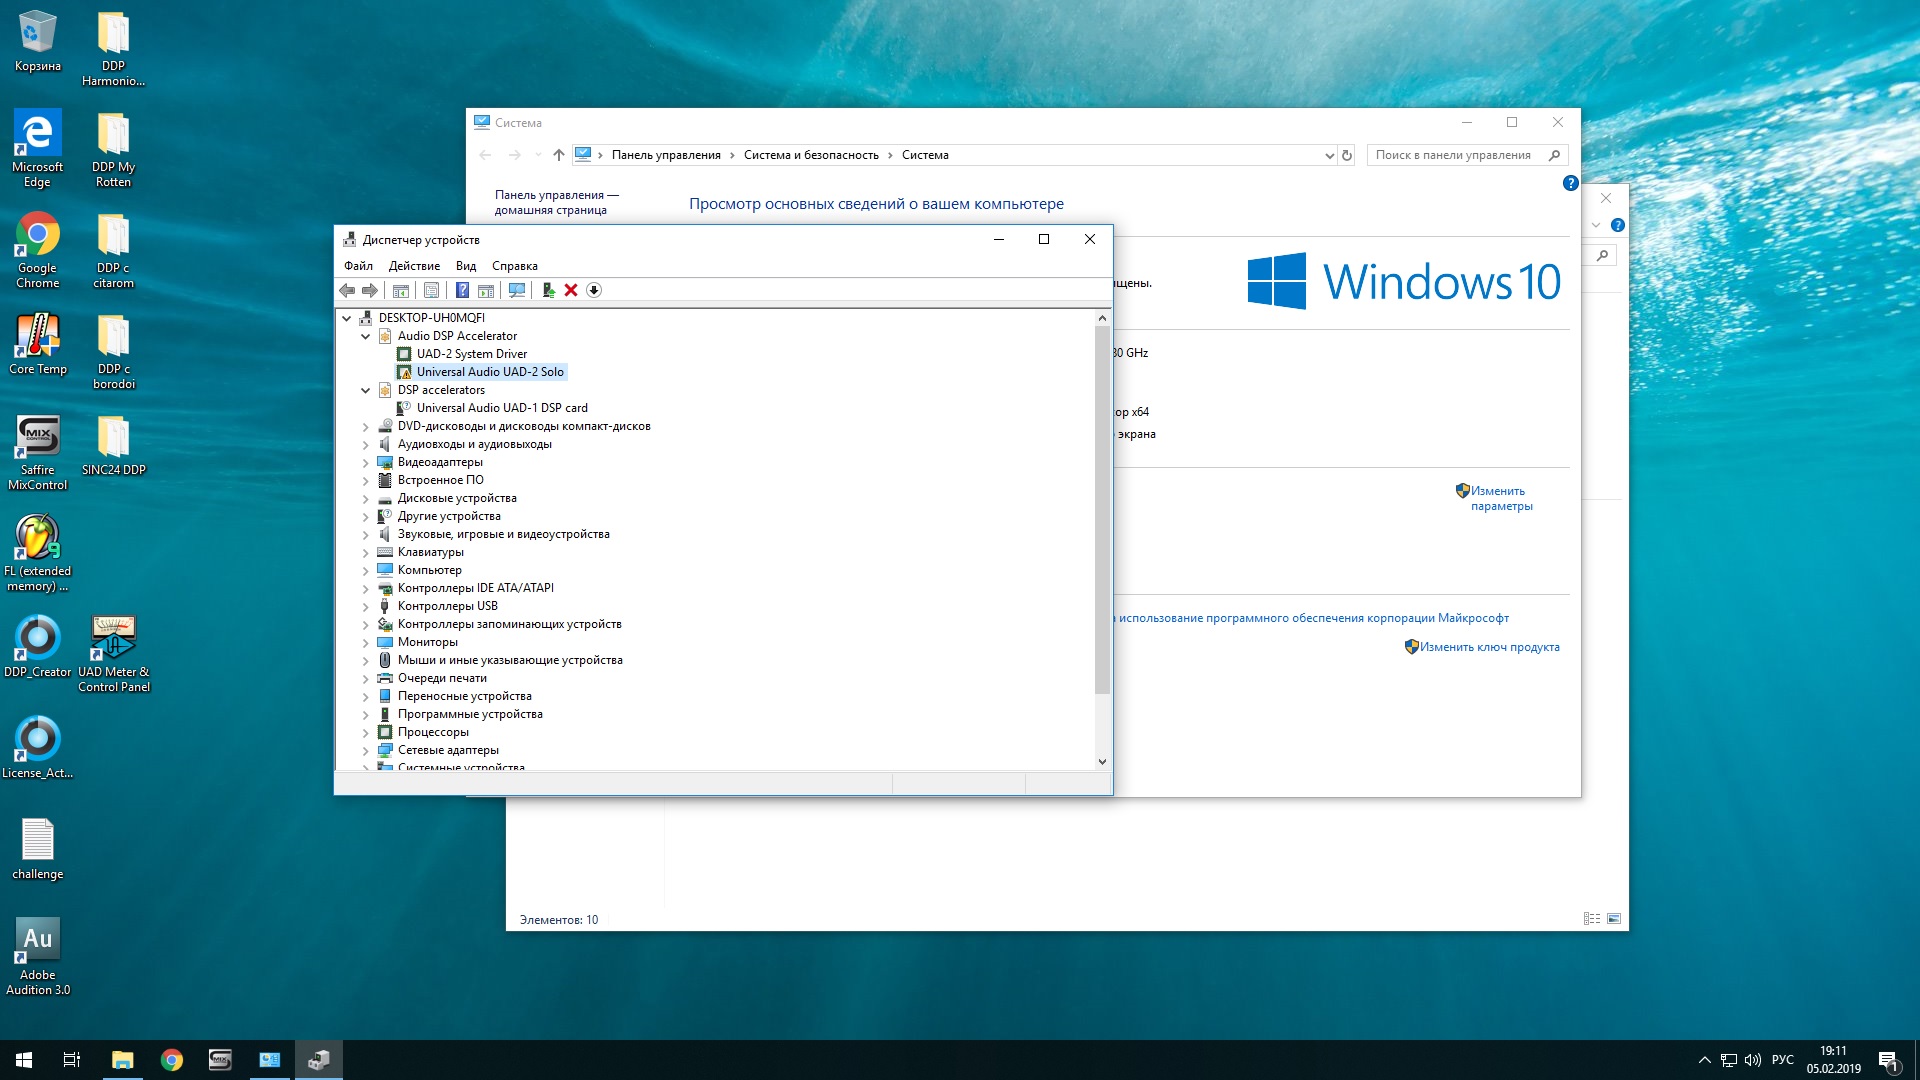
Task: Open the Вид menu
Action: pyautogui.click(x=466, y=266)
